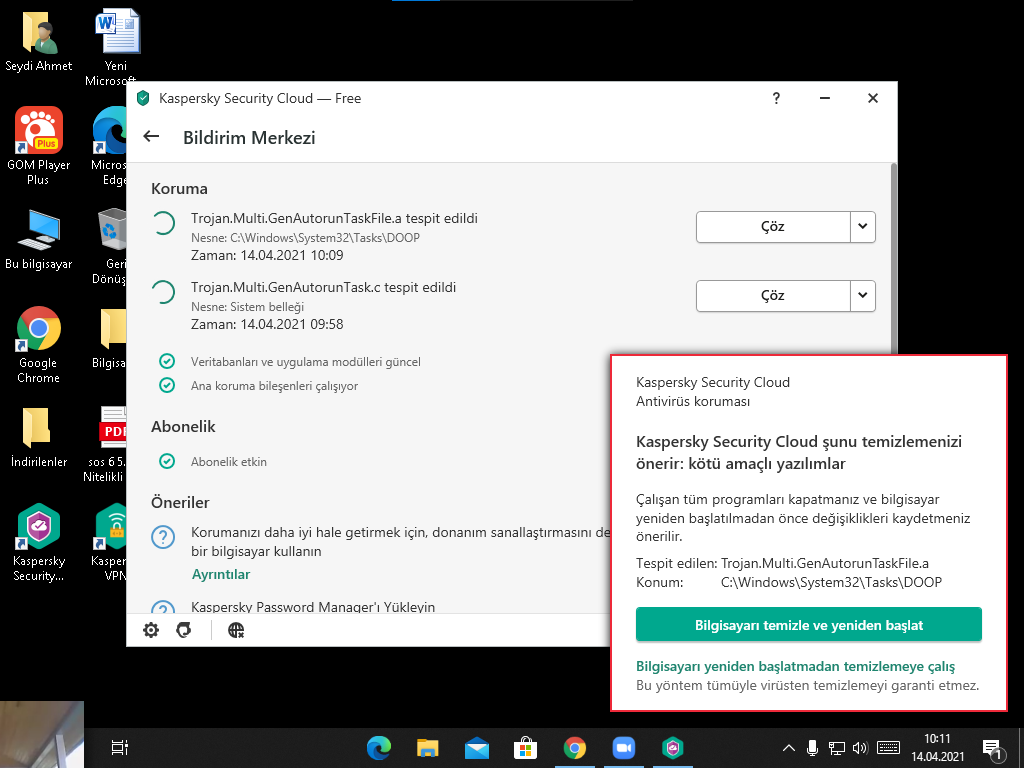The image size is (1024, 768).
Task: Open Zoom from the taskbar
Action: click(624, 748)
